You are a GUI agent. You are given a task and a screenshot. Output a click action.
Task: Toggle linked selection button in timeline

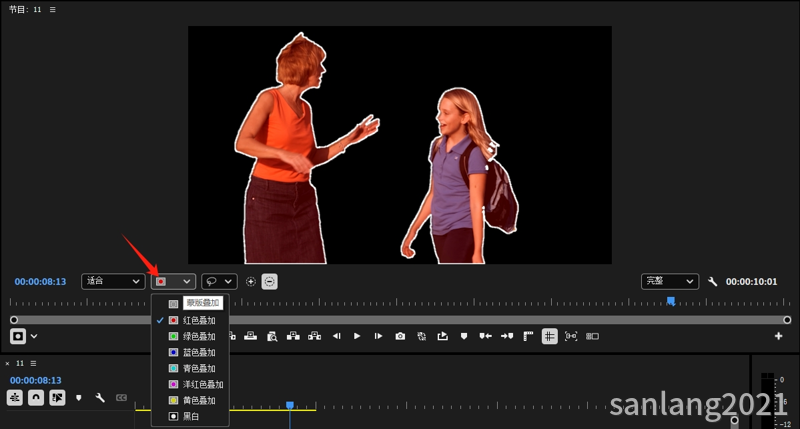(57, 397)
